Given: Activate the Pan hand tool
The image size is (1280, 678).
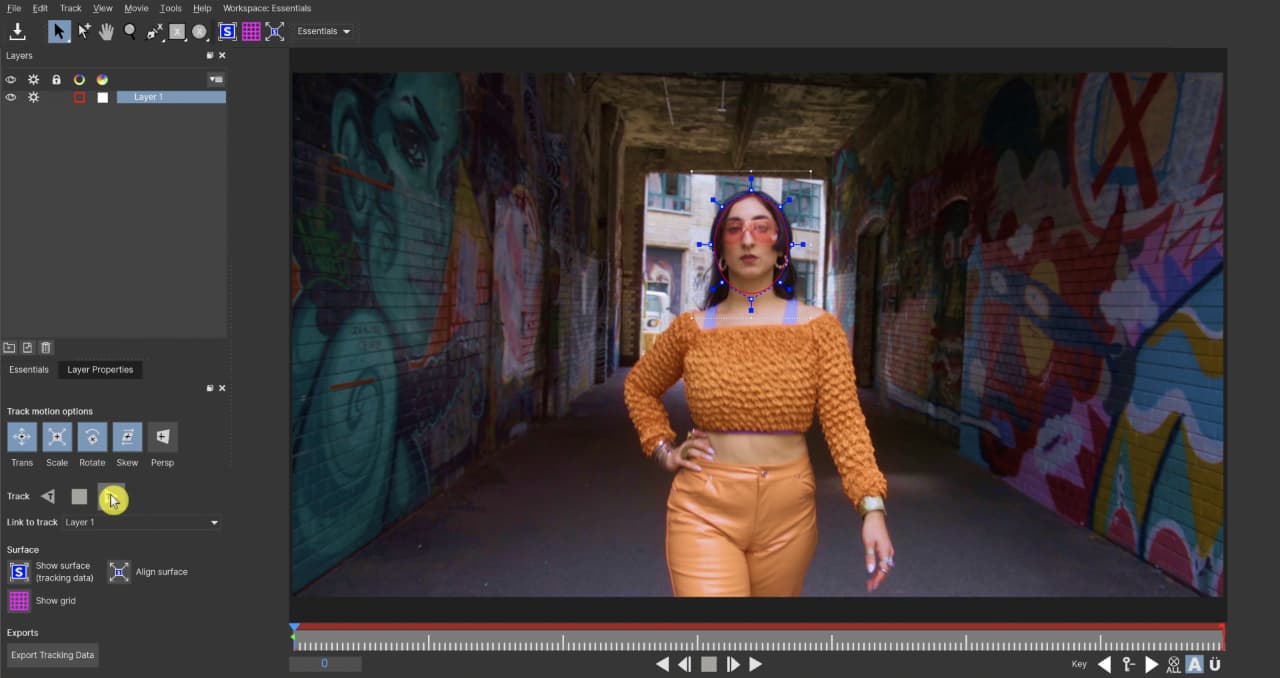Looking at the screenshot, I should coord(106,31).
